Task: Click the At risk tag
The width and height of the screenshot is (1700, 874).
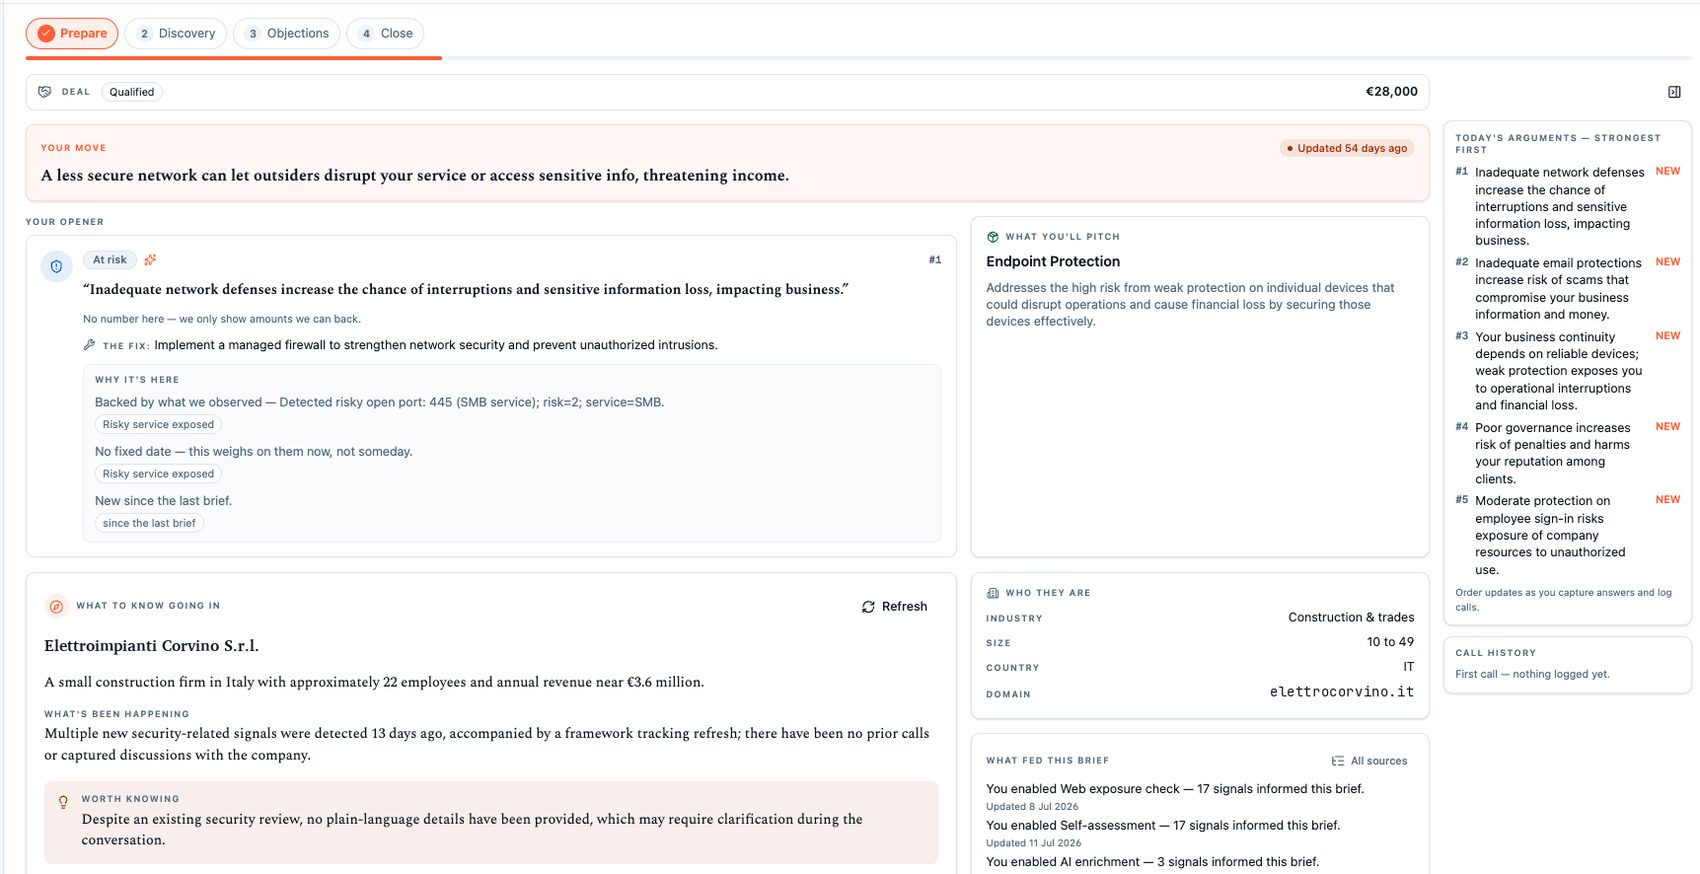Action: [110, 260]
